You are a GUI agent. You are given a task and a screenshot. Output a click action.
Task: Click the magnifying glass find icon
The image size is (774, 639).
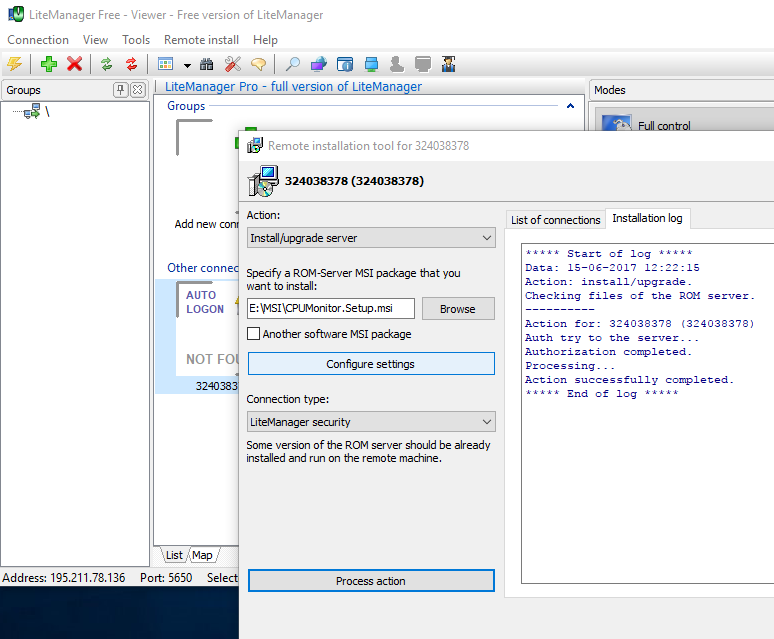(x=293, y=64)
